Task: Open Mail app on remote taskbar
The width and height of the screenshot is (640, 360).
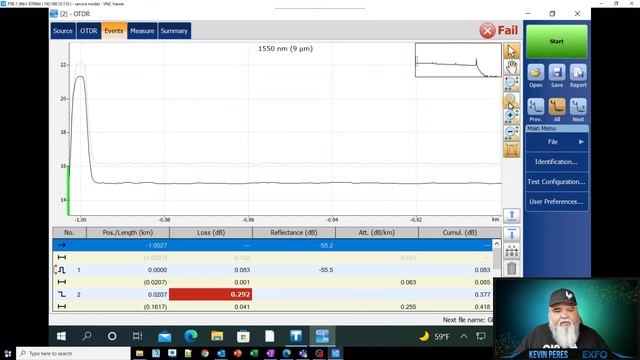Action: (x=164, y=336)
